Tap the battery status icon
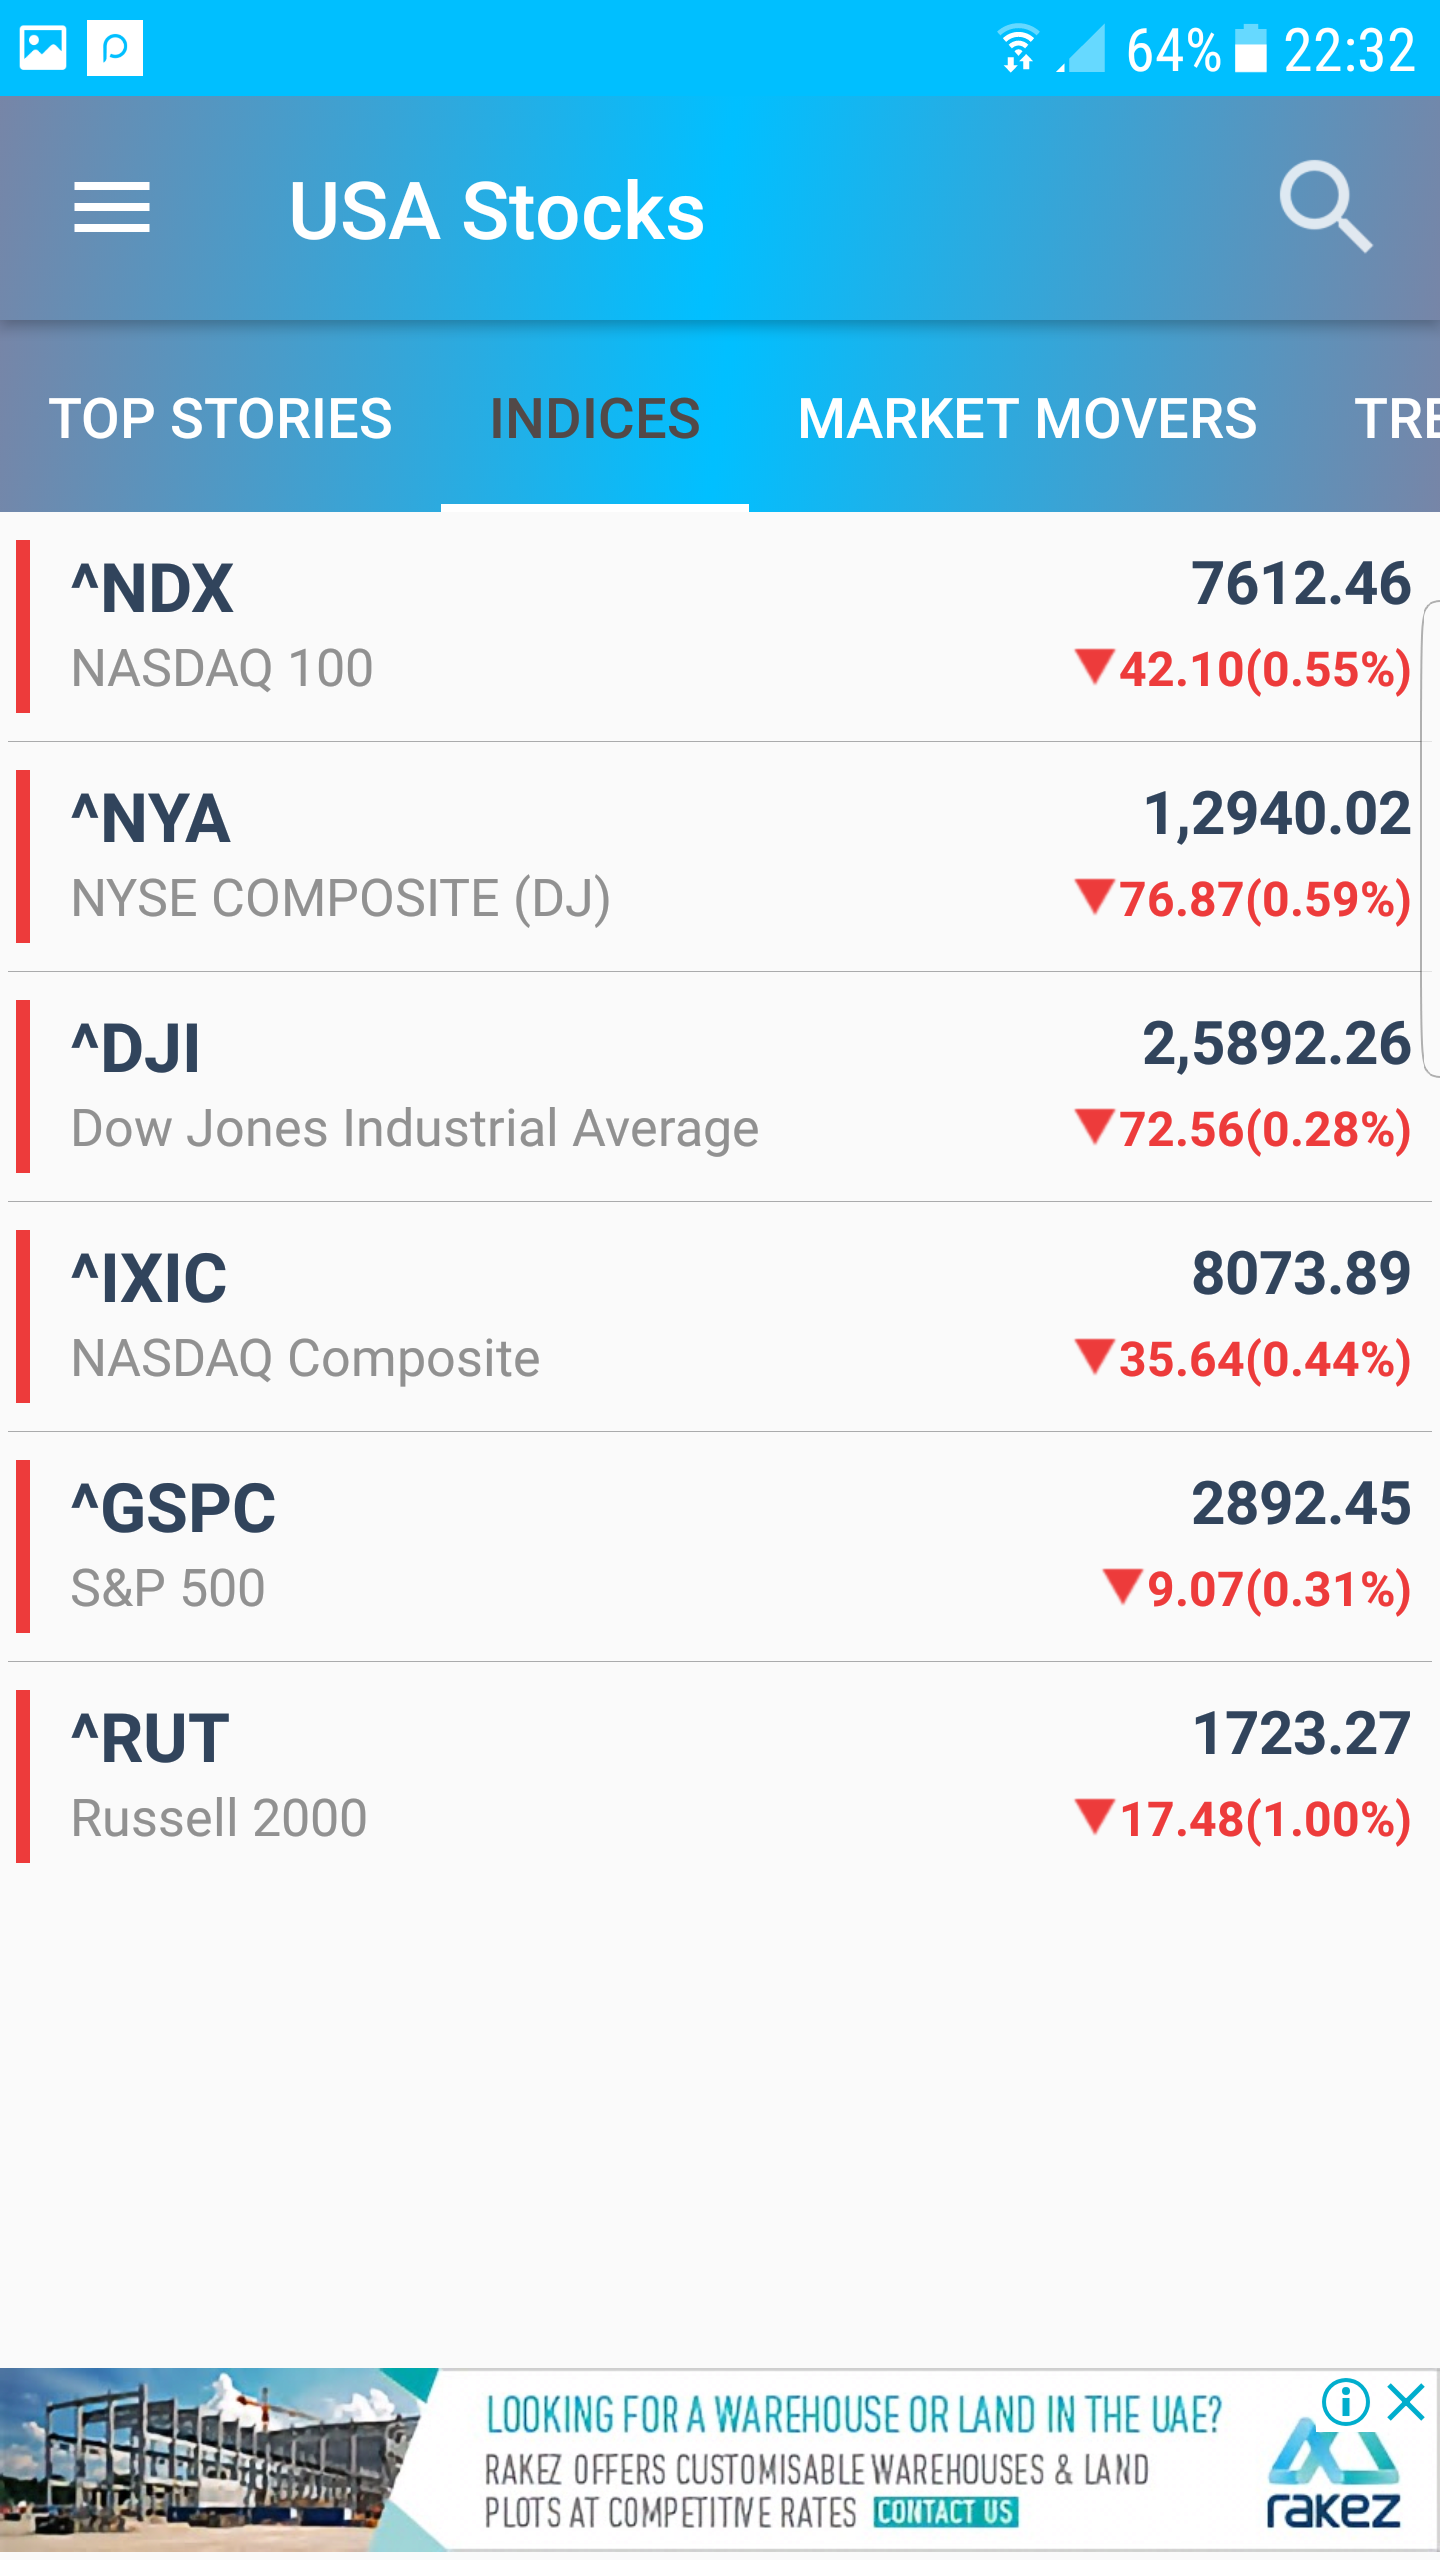 tap(1250, 48)
